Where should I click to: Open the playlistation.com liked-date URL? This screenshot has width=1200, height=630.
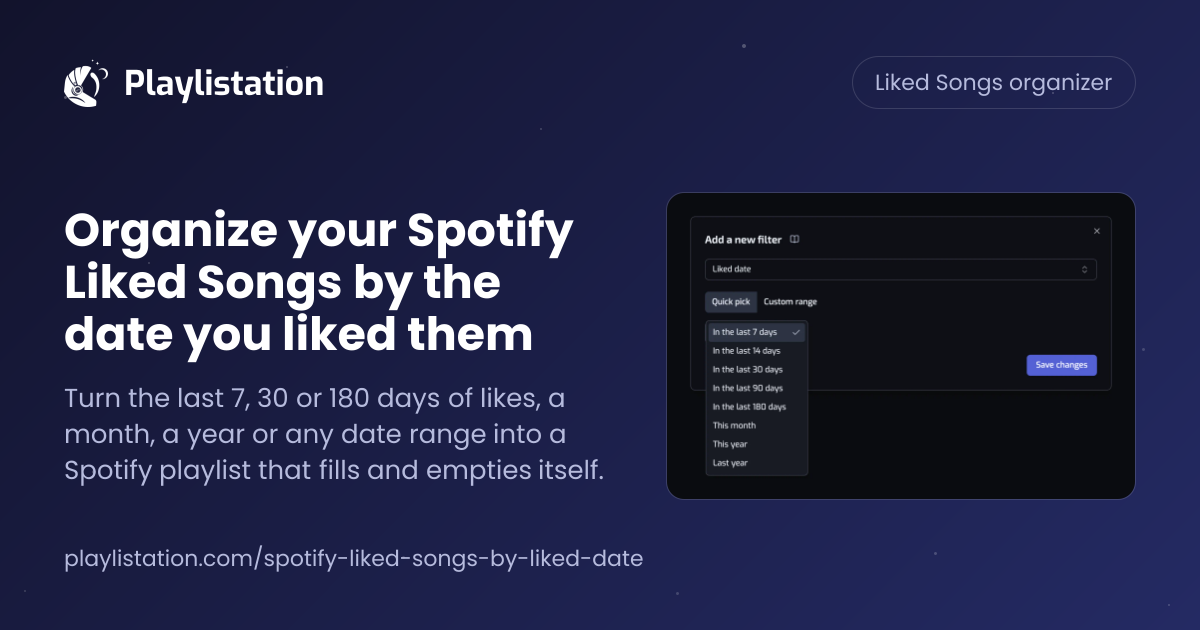click(x=353, y=558)
